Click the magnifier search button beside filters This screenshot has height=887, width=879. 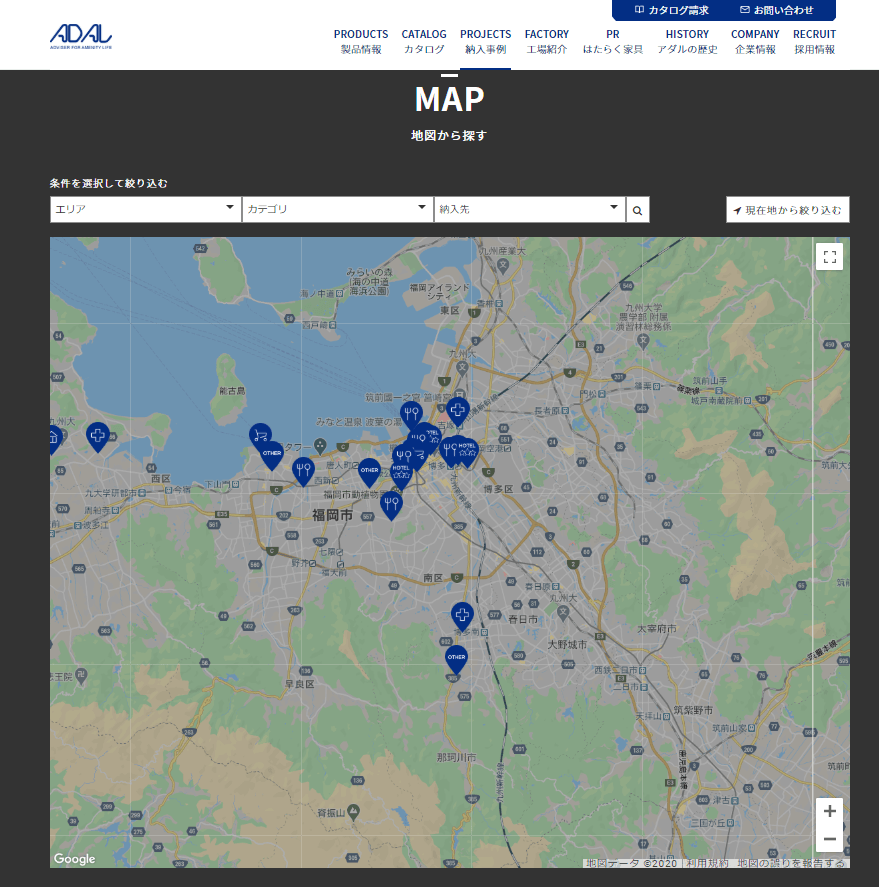[x=638, y=210]
